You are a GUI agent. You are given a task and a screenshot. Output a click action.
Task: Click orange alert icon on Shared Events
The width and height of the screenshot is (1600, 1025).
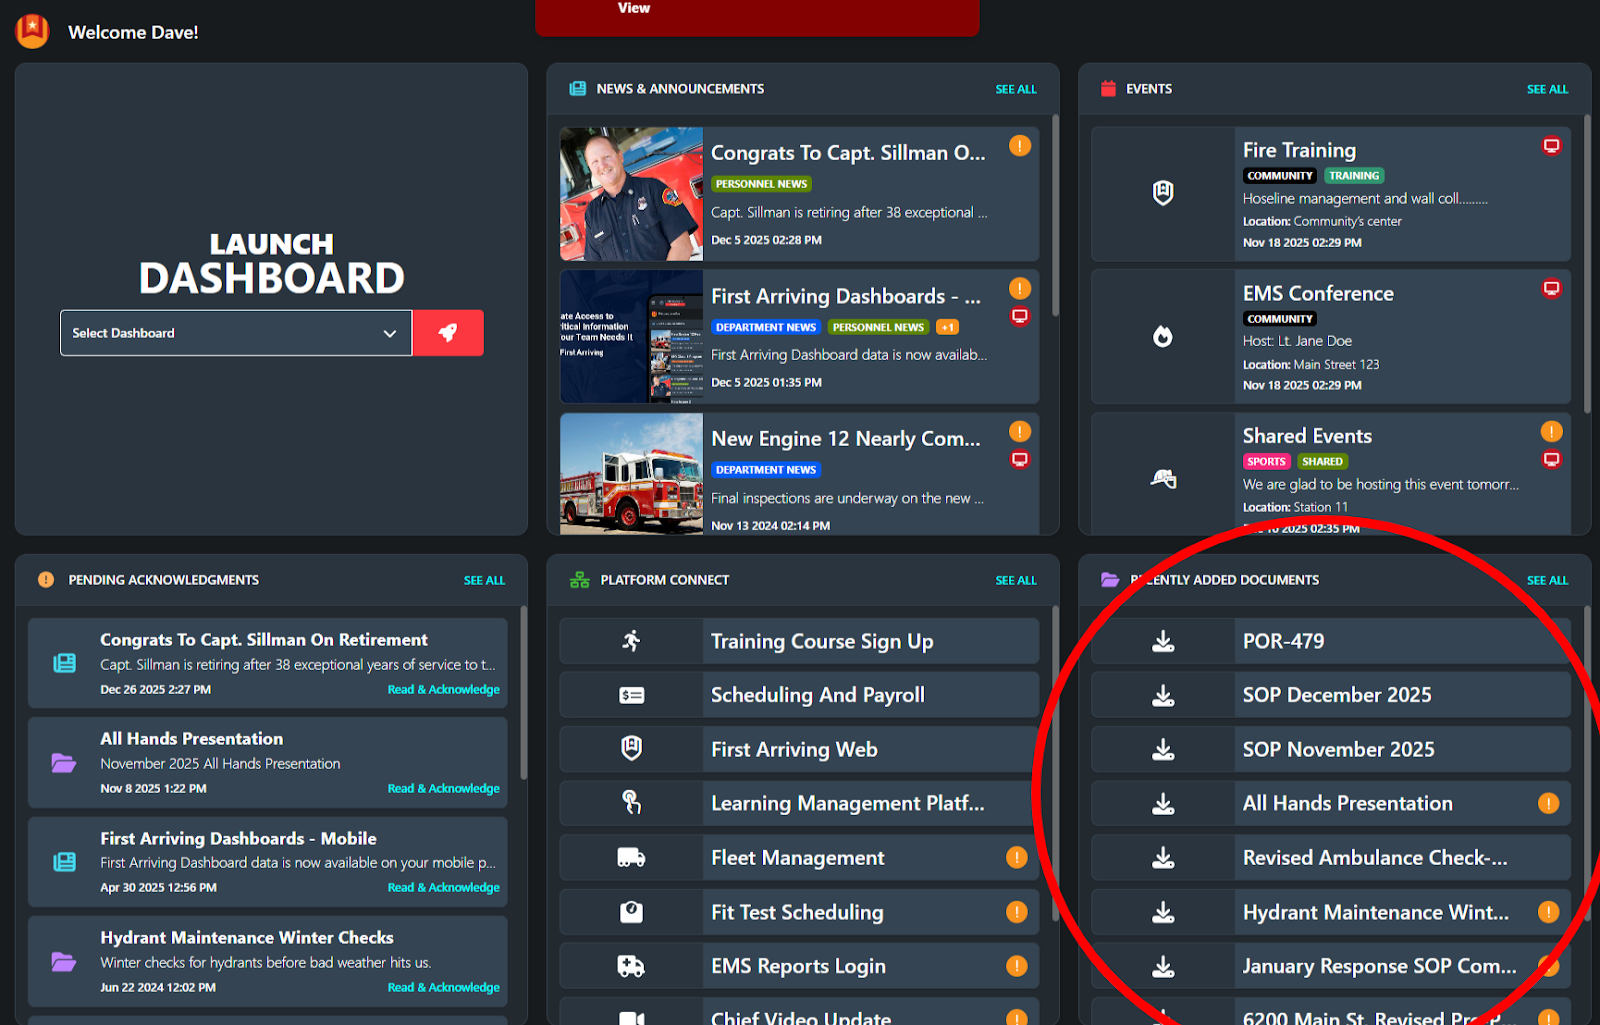point(1551,431)
